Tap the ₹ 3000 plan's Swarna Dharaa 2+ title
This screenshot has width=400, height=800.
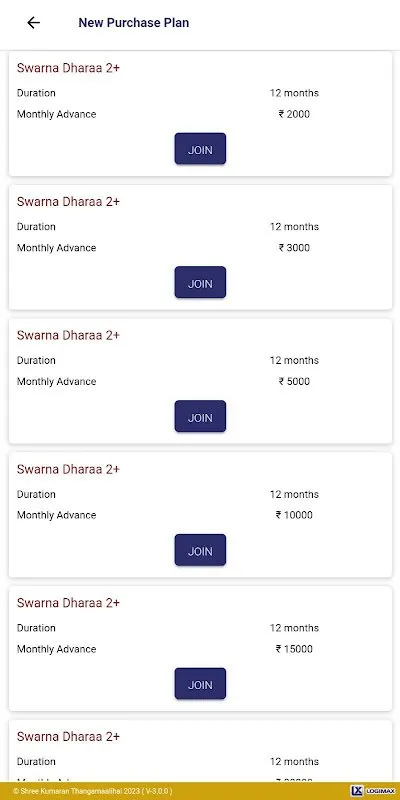(x=68, y=202)
